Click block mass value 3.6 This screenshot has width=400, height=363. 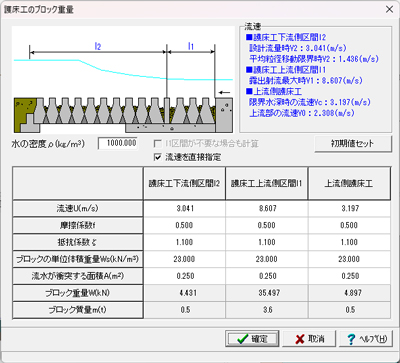coord(267,310)
